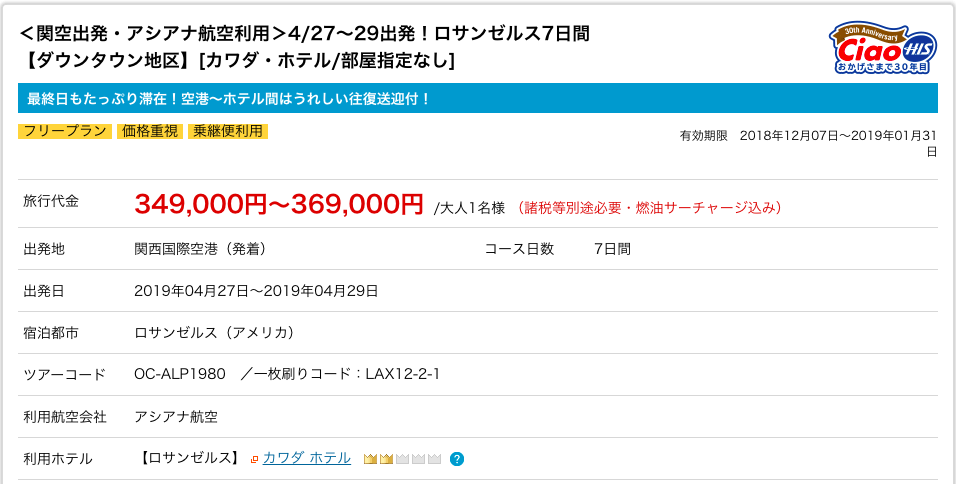Click the last grey crown rating icon
This screenshot has width=956, height=484.
[x=434, y=459]
